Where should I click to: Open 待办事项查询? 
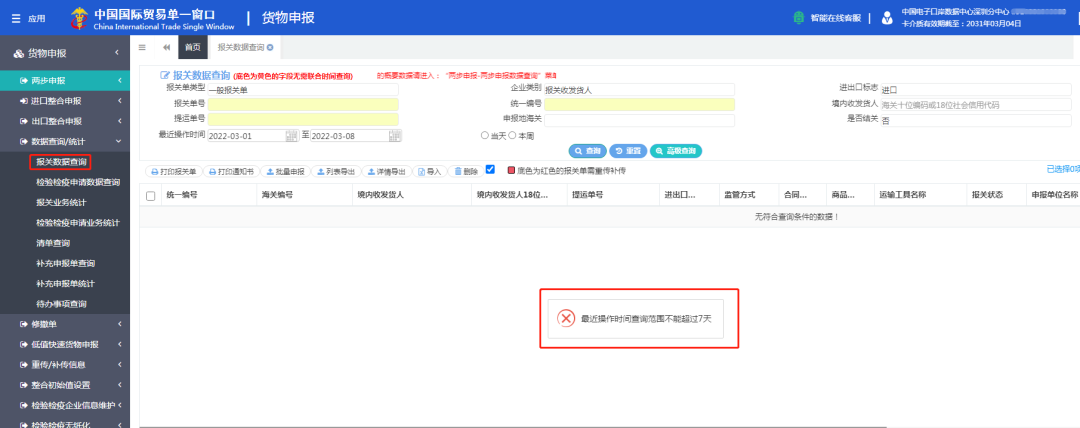coord(61,304)
